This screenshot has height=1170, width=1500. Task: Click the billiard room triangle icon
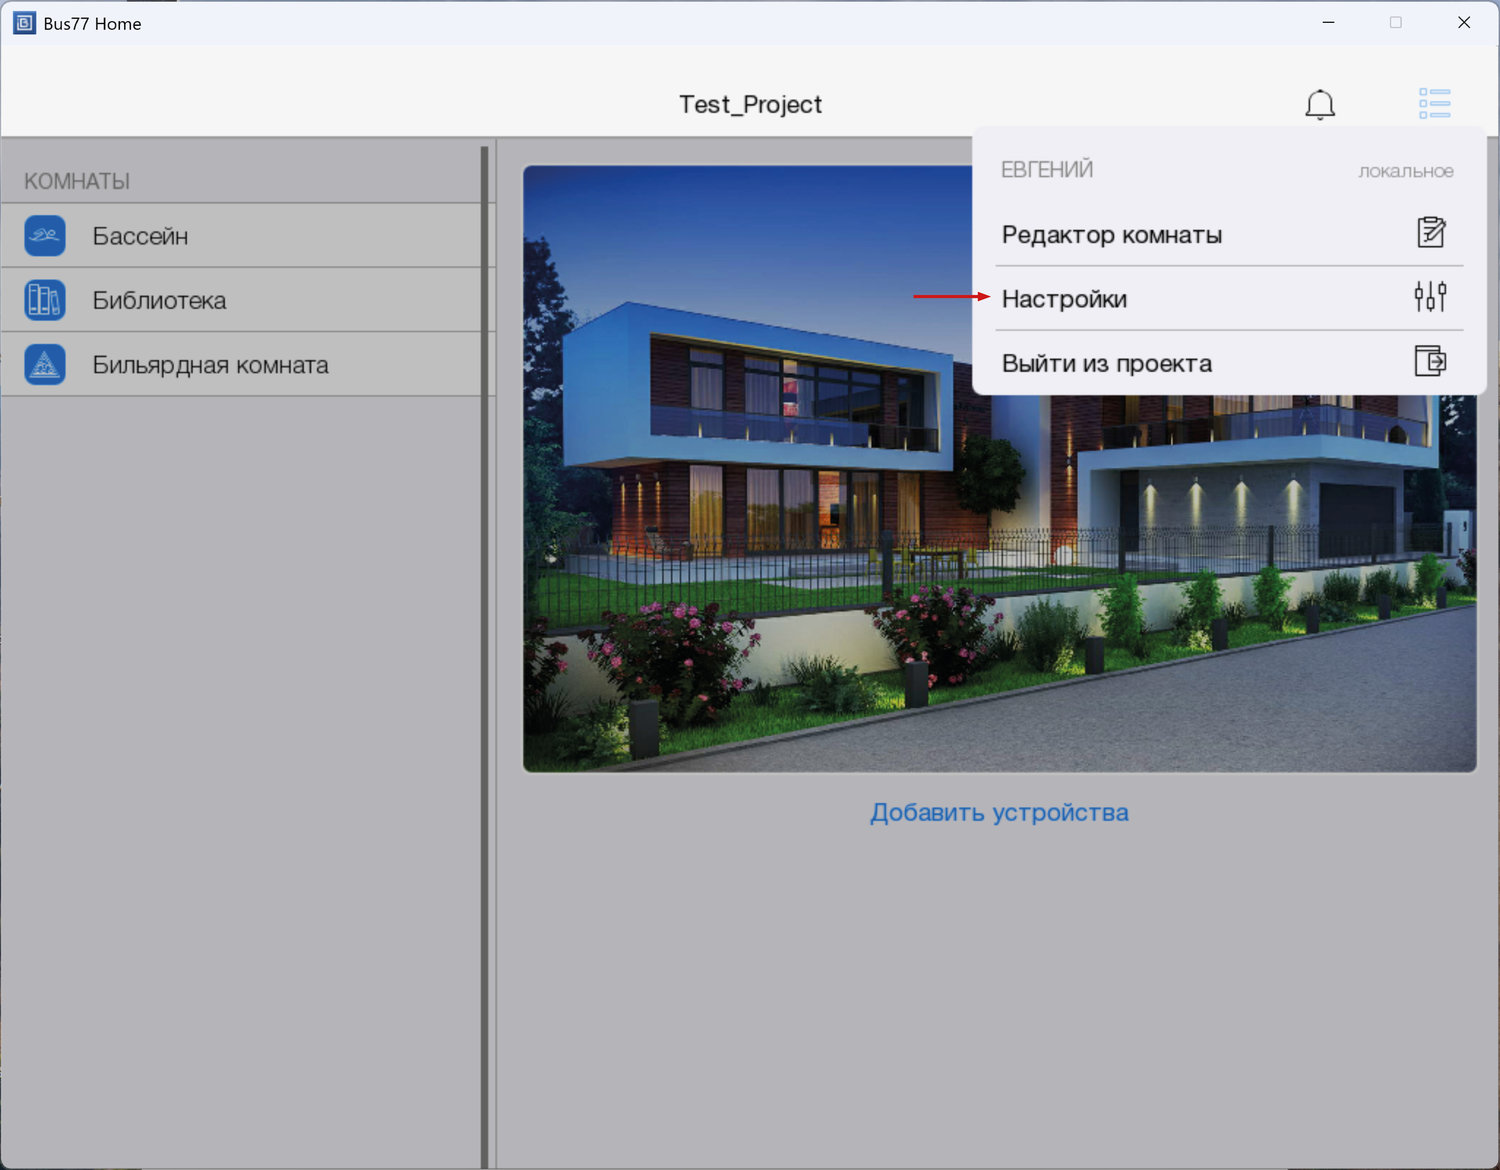(45, 365)
